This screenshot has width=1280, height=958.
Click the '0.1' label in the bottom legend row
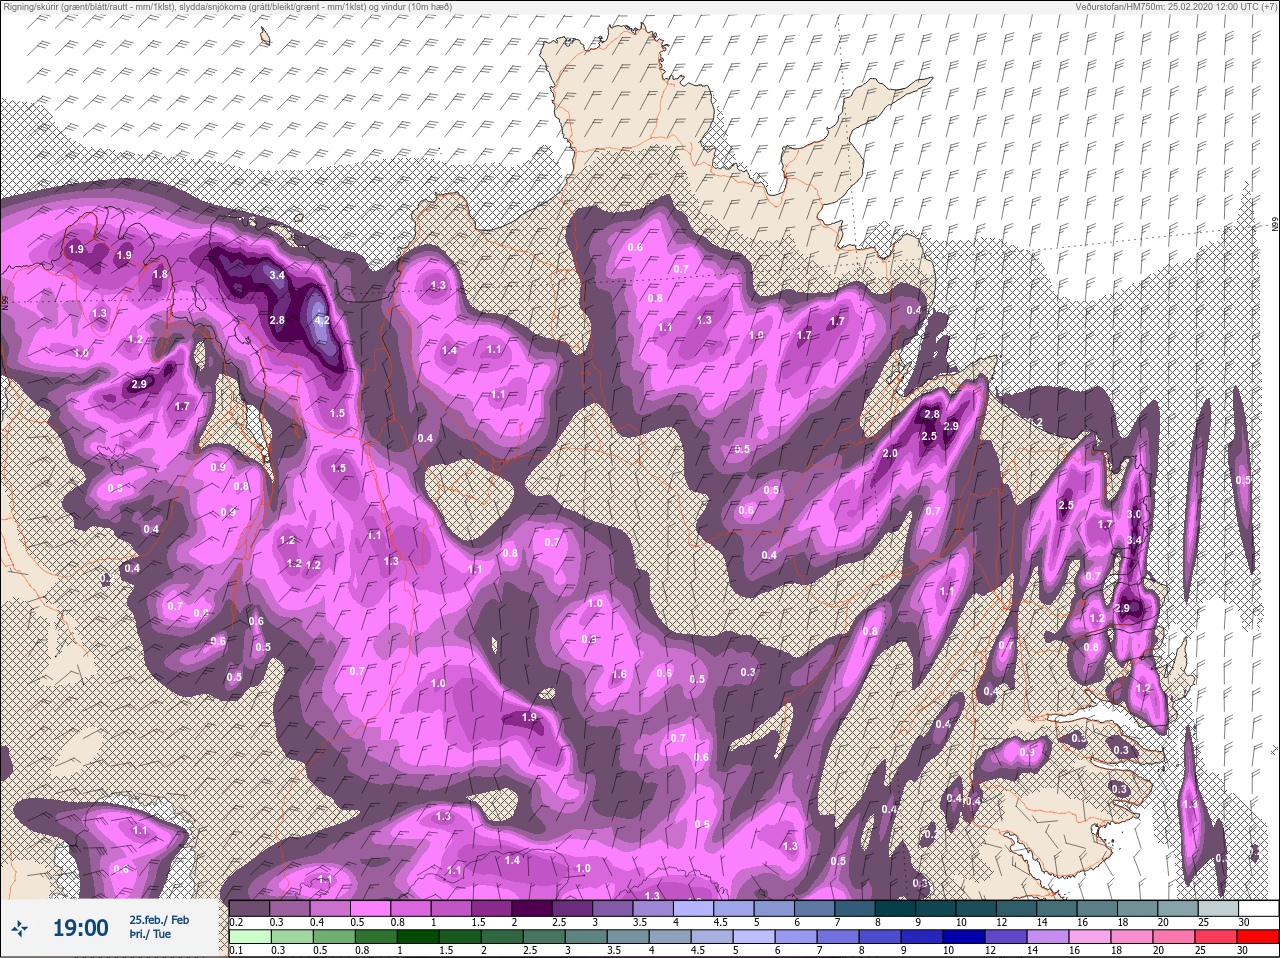pos(235,950)
